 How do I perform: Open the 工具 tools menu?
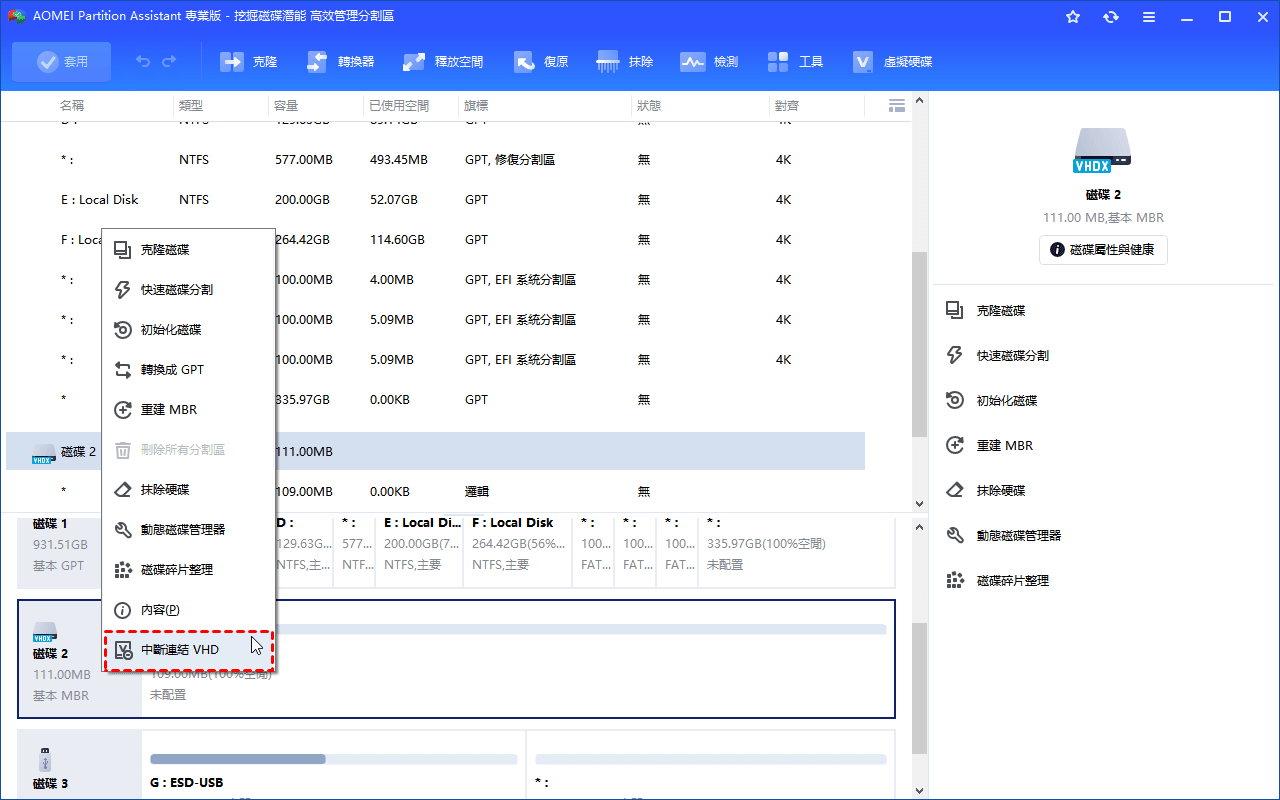pos(795,62)
